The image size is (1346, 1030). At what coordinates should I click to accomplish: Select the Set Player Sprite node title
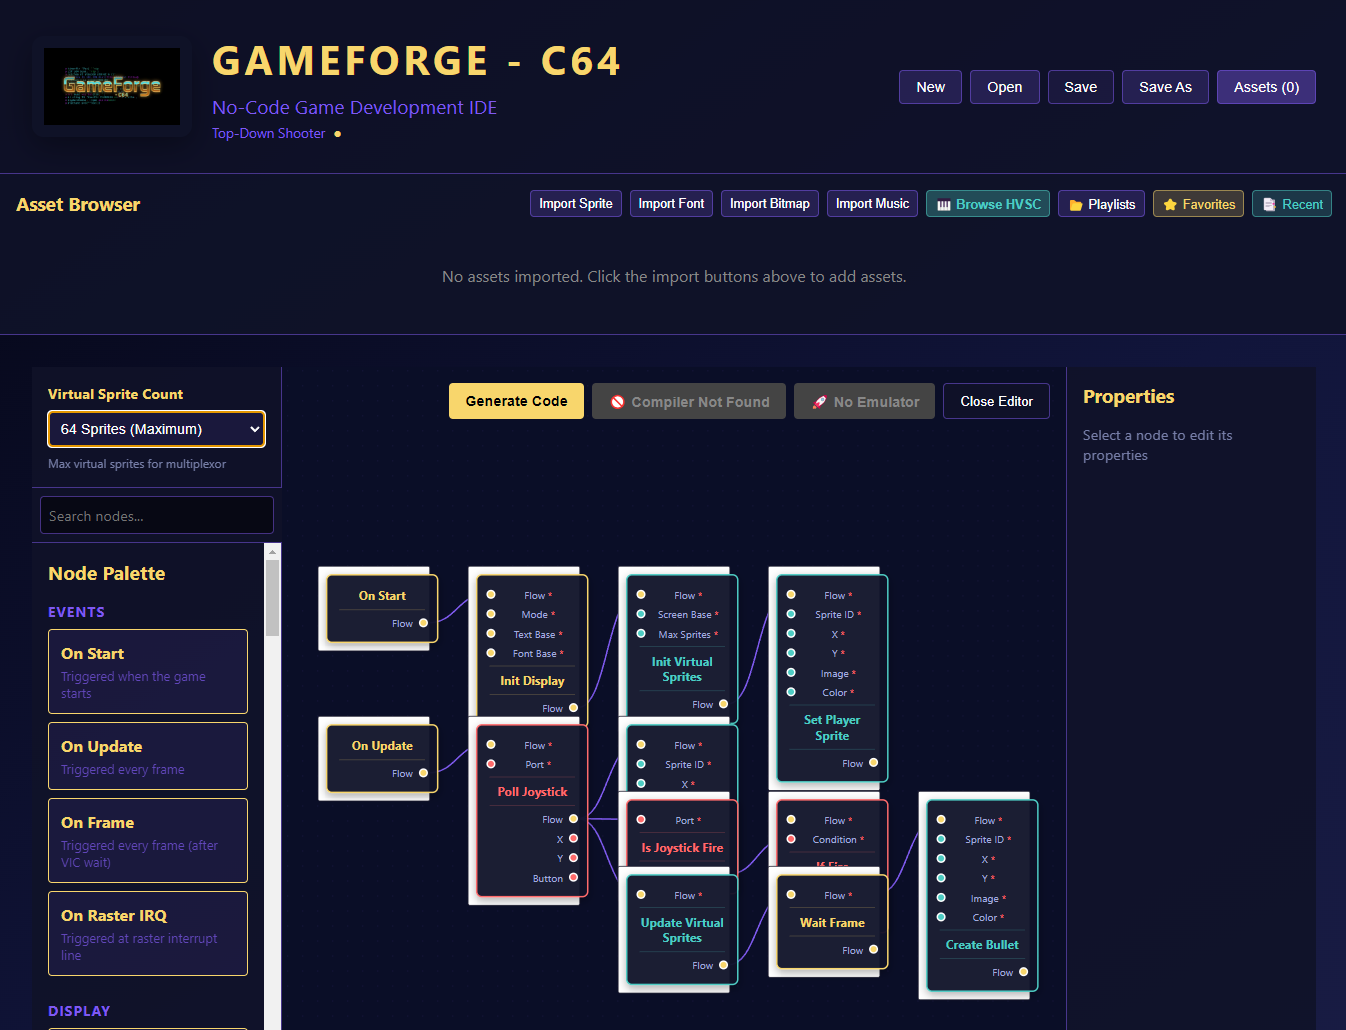point(832,728)
